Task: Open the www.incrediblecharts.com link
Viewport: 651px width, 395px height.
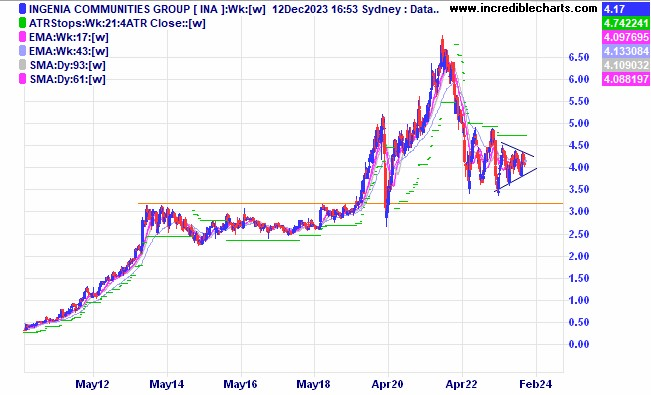Action: [x=524, y=8]
